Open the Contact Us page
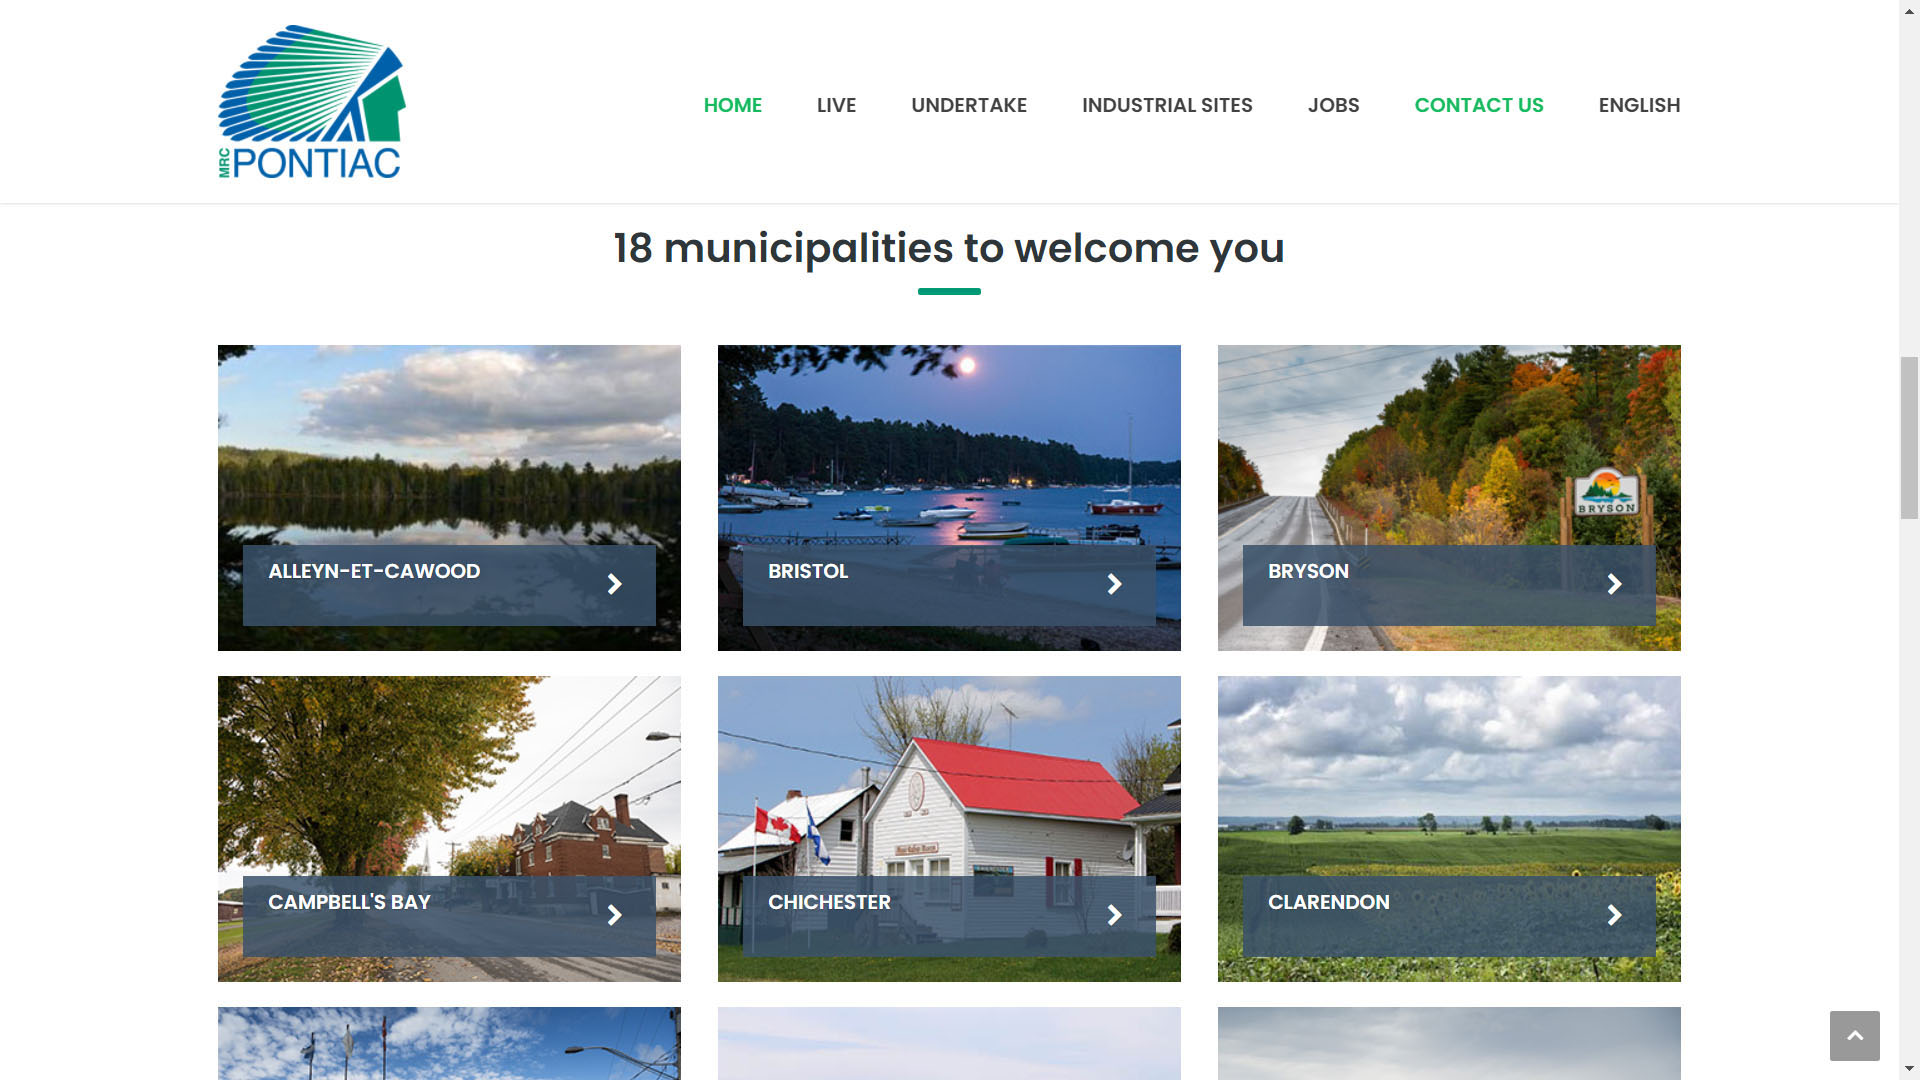 pos(1478,105)
